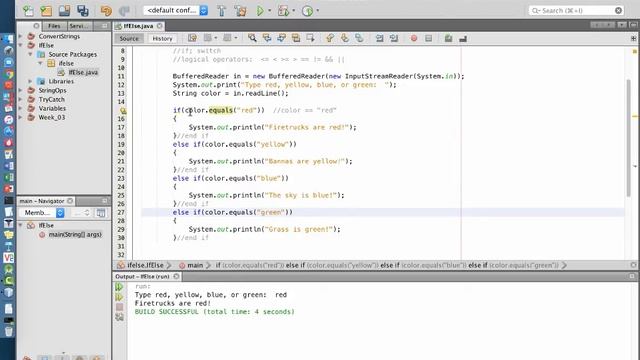Click Find Next Occurrence icon

[282, 38]
